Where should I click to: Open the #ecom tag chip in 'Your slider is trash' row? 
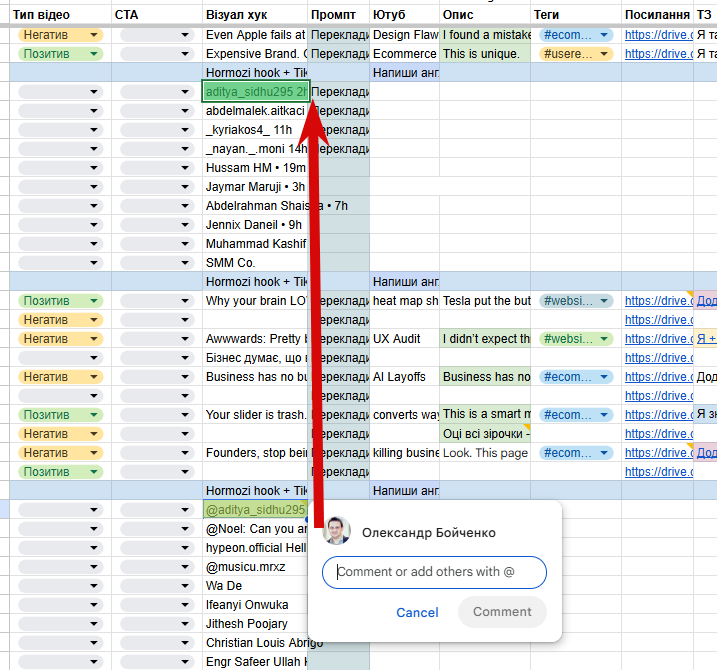click(576, 415)
